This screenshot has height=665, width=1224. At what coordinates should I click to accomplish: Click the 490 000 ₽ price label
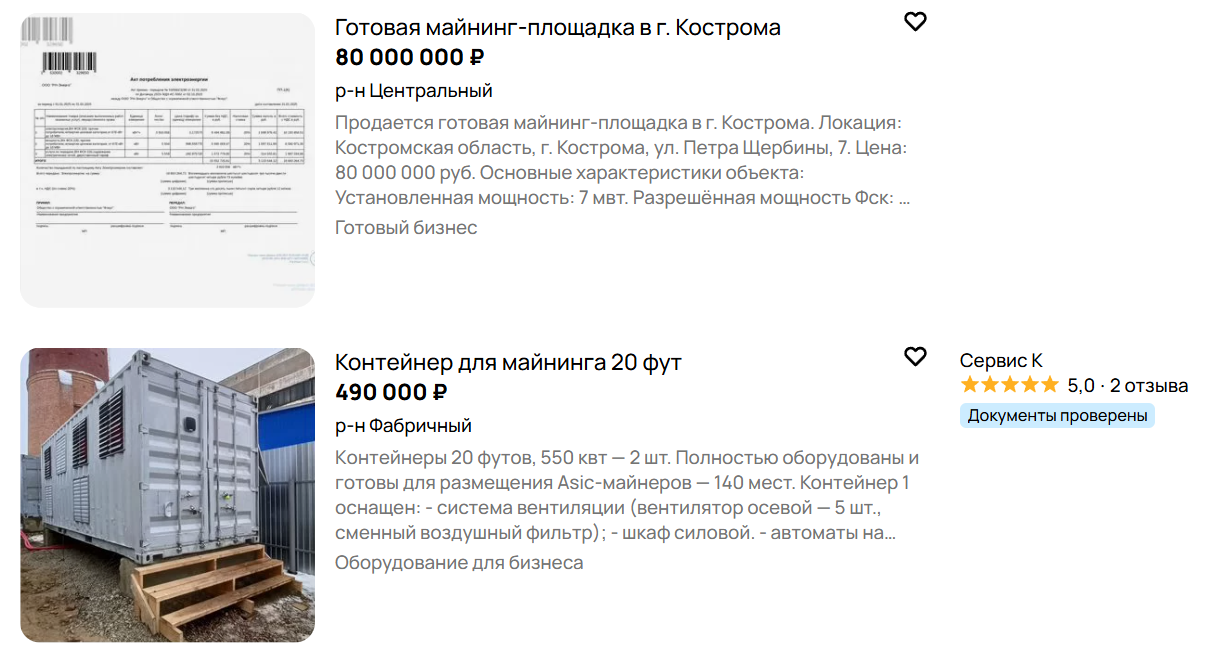pyautogui.click(x=391, y=392)
